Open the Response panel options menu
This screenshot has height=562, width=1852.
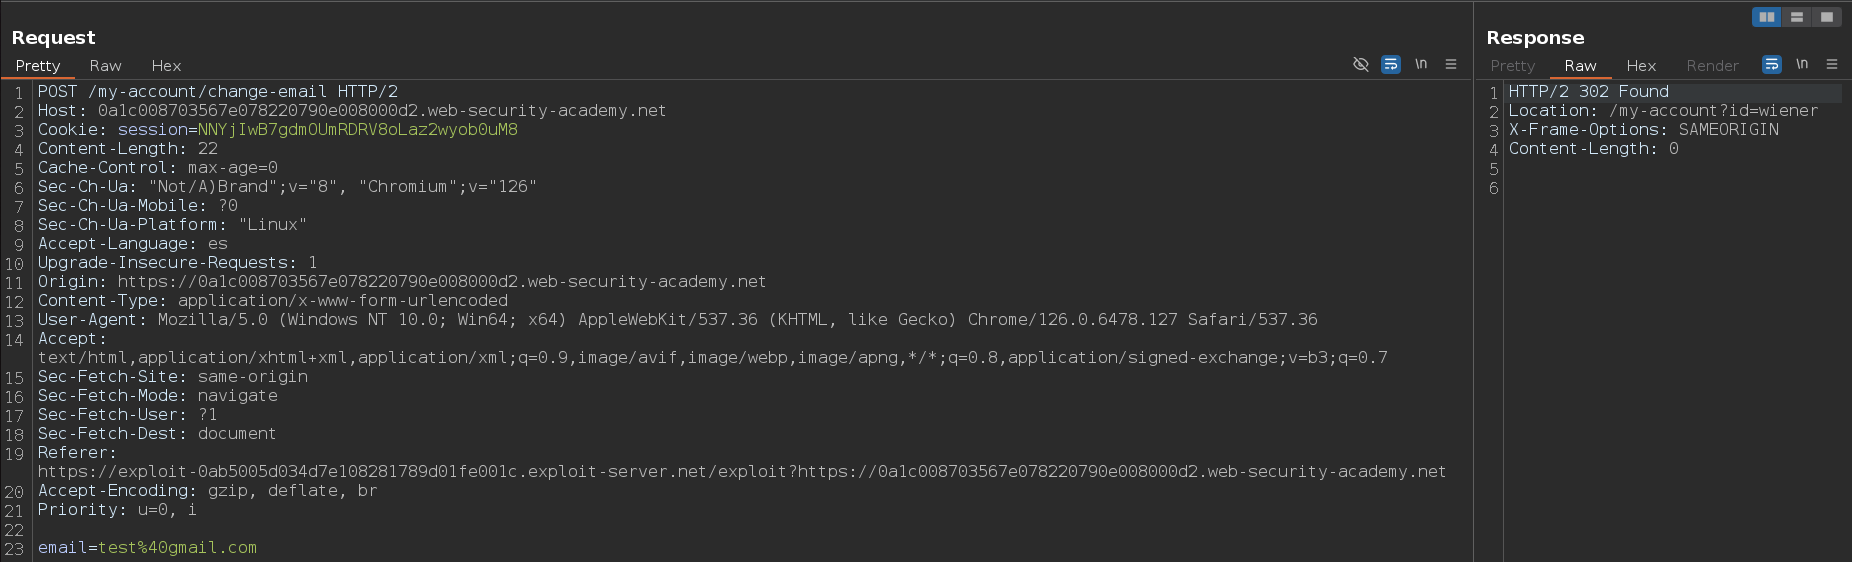(1832, 64)
